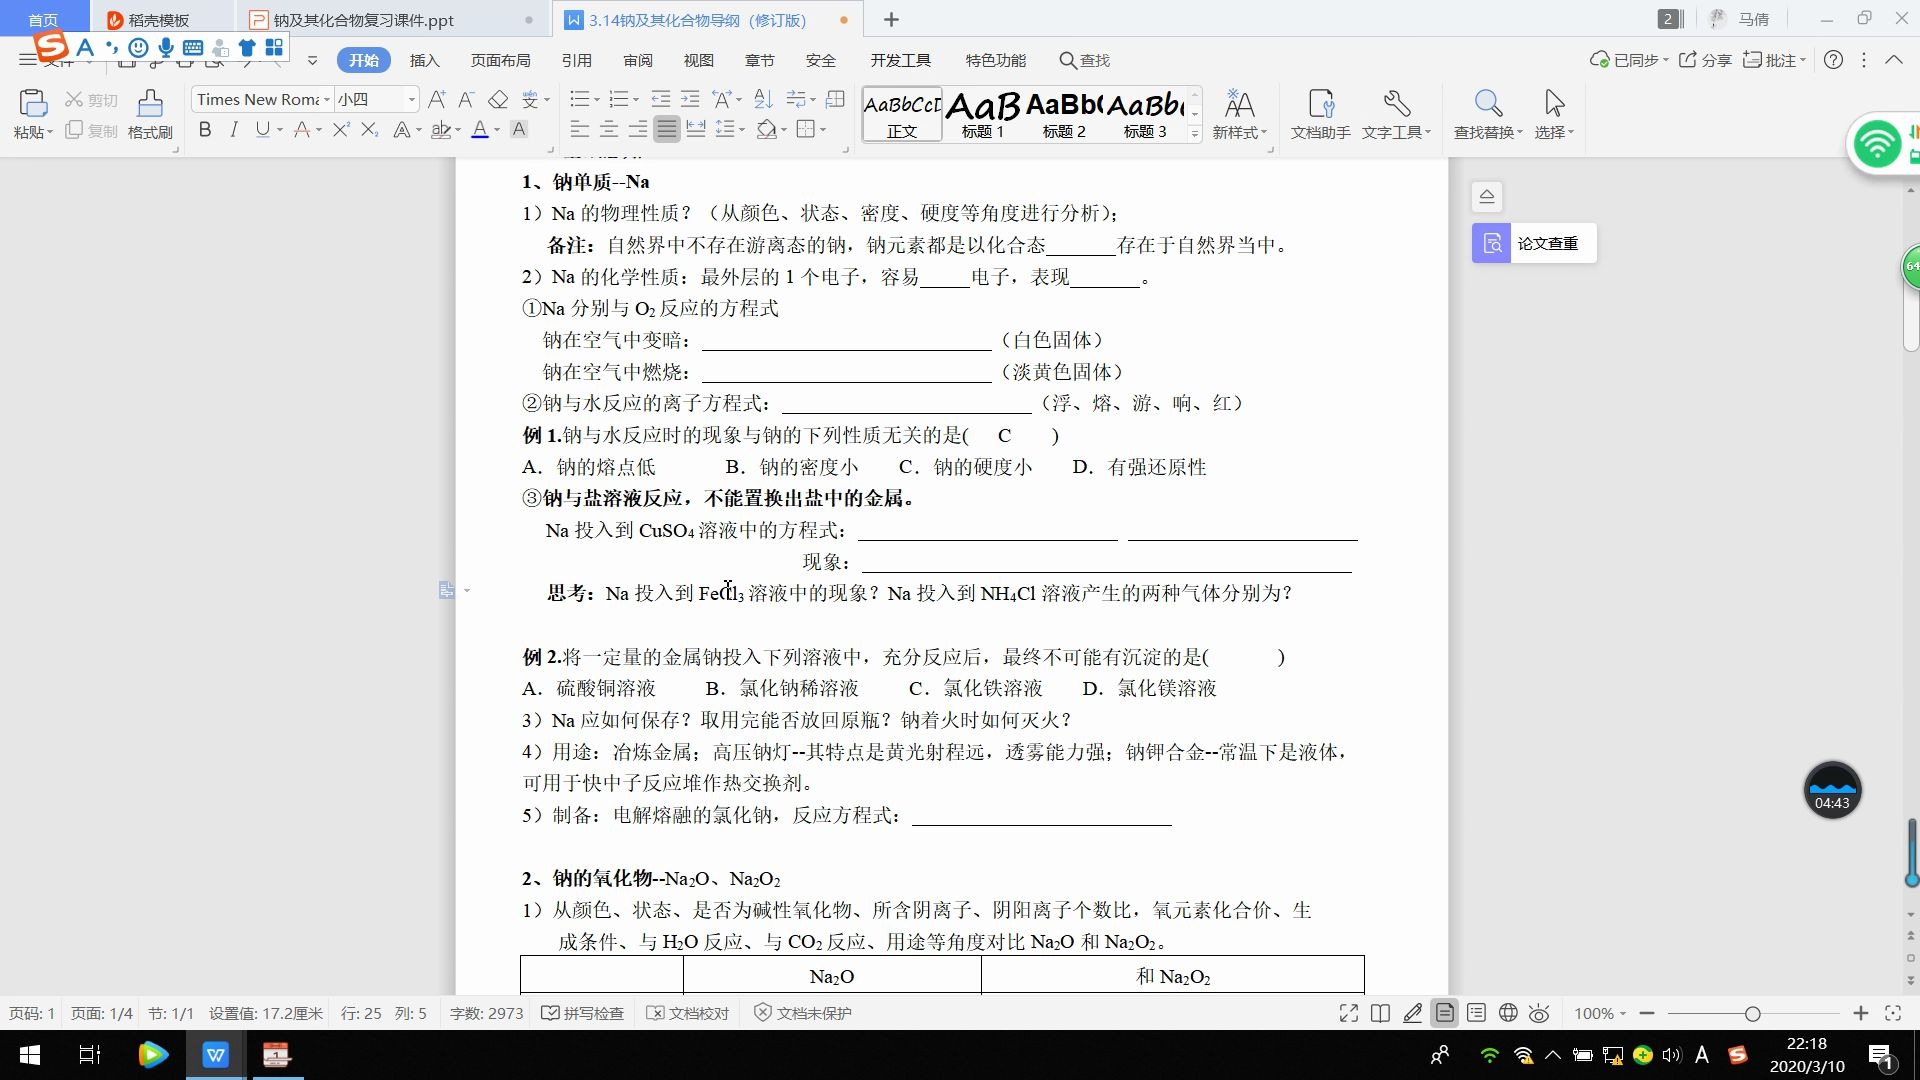Image resolution: width=1920 pixels, height=1080 pixels.
Task: Open the 论文查重 (paper check) panel
Action: pos(1532,243)
